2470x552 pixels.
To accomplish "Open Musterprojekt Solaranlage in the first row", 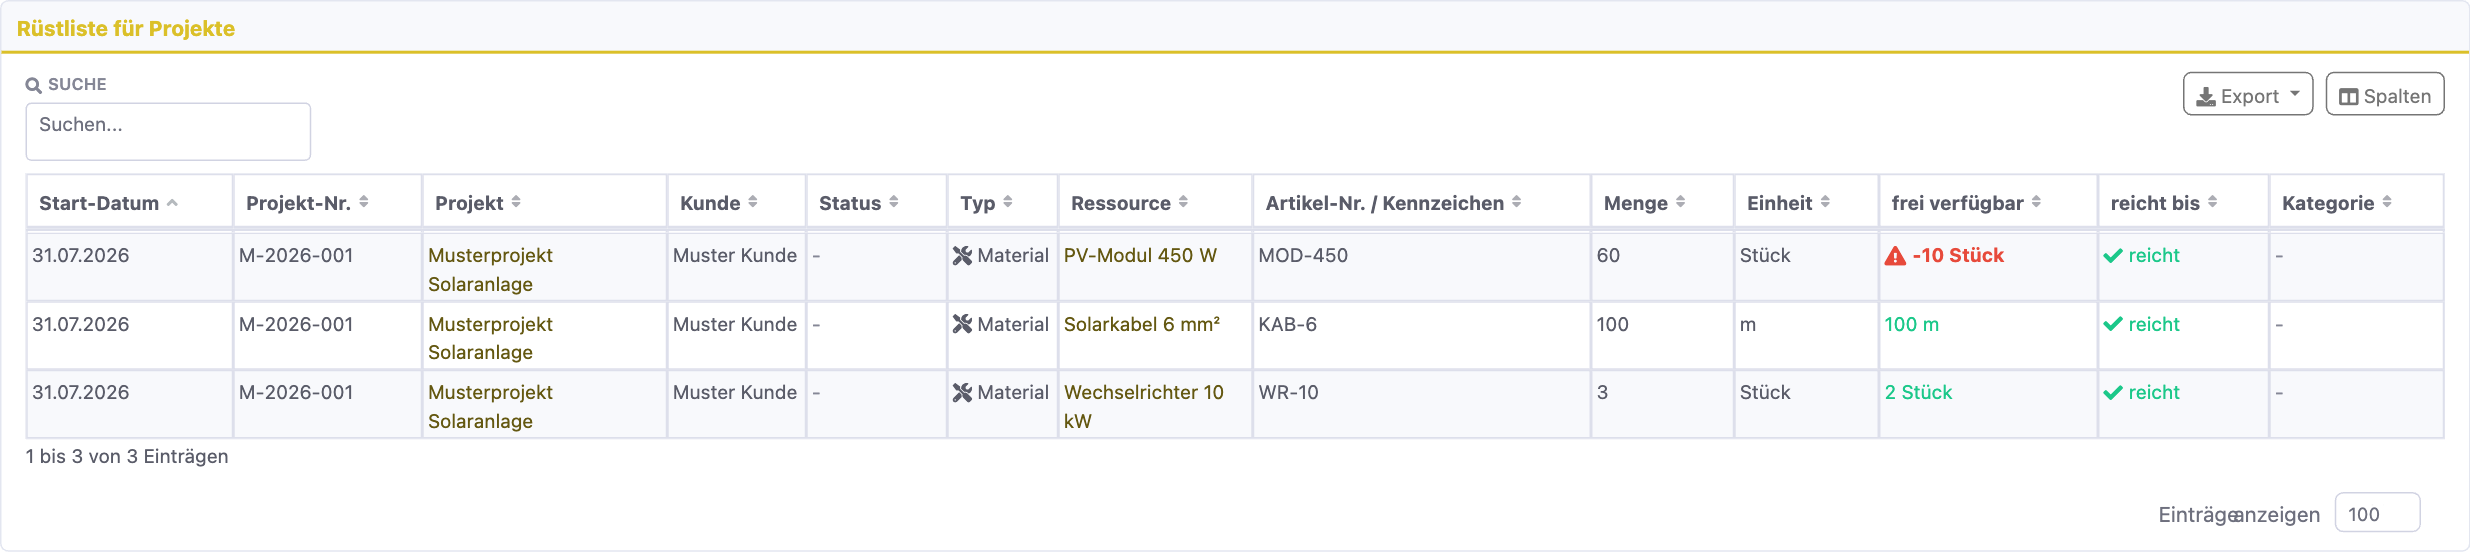I will pyautogui.click(x=490, y=270).
